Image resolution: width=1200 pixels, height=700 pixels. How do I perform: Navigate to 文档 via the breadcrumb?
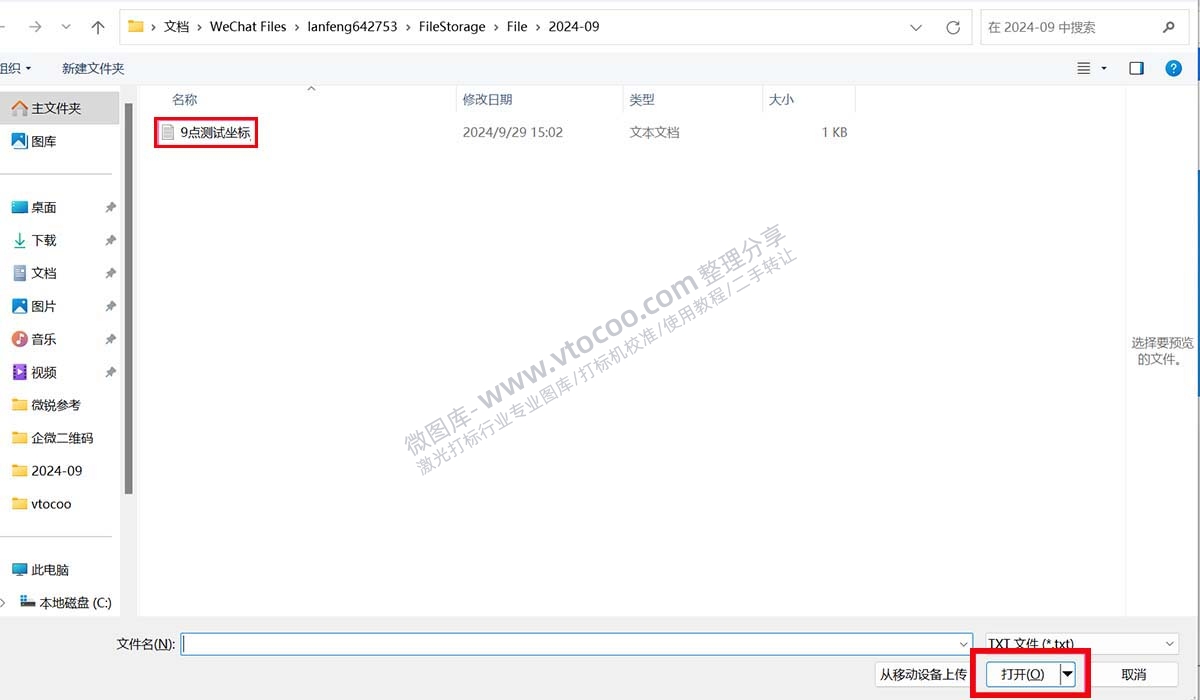coord(176,27)
